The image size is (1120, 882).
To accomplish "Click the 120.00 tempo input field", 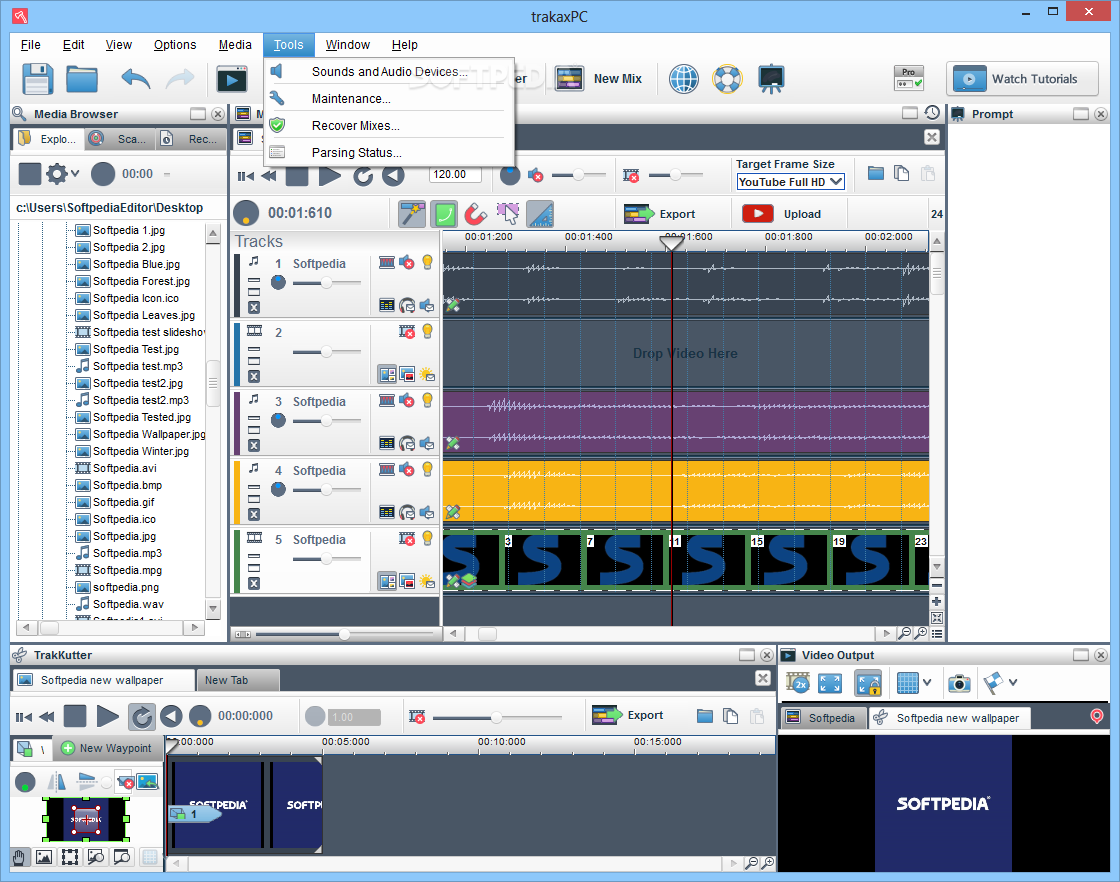I will (x=456, y=174).
